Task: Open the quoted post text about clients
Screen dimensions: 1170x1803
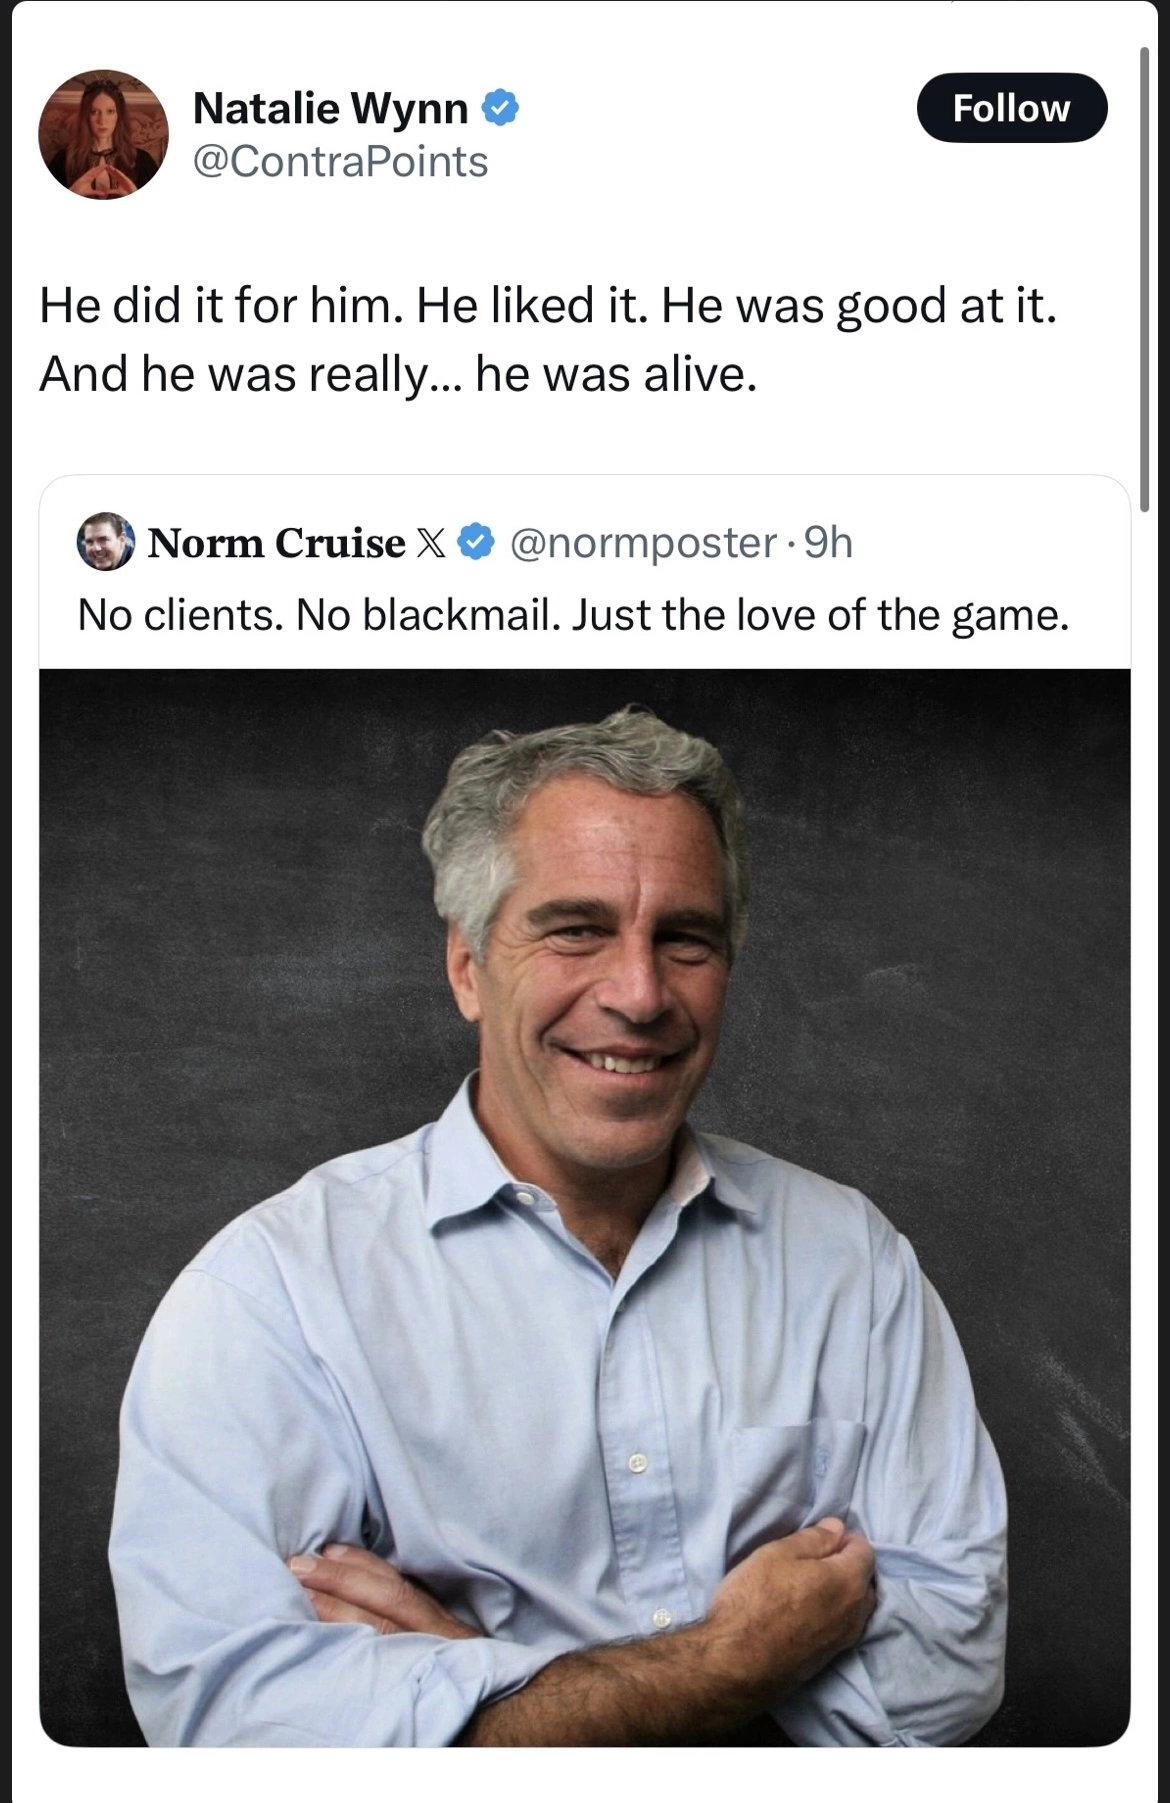Action: (x=573, y=615)
